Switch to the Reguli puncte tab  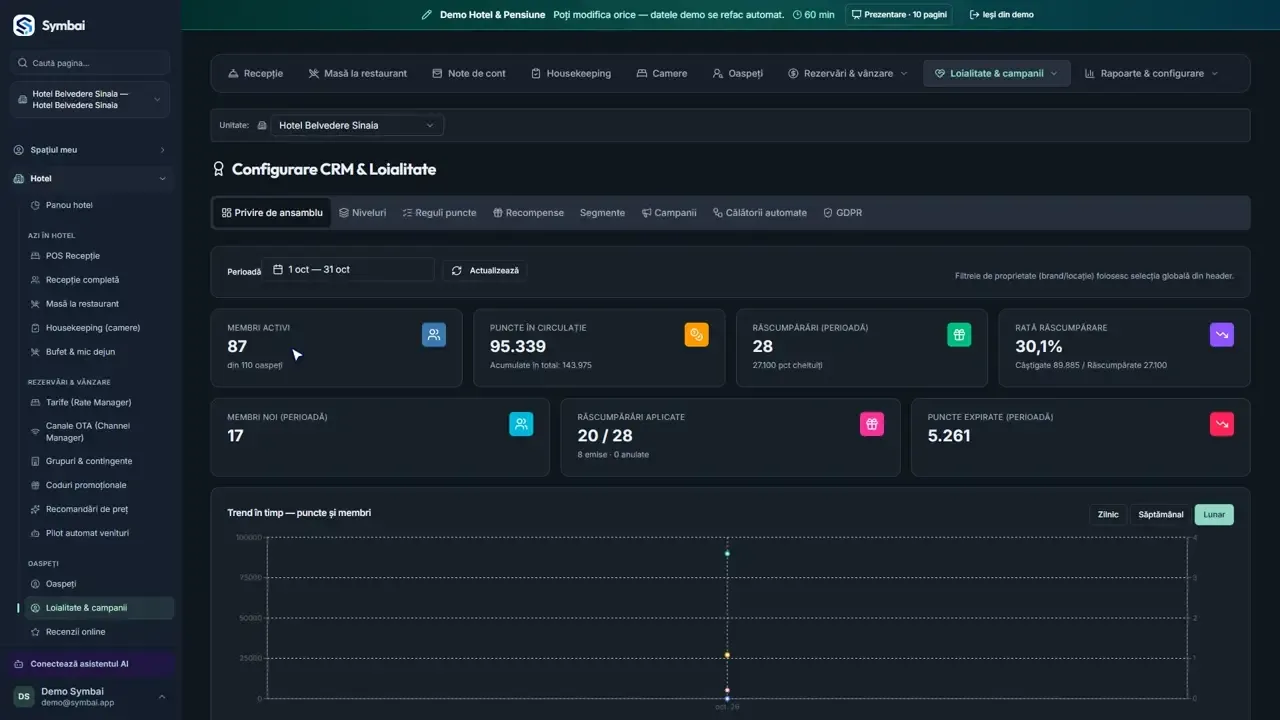[439, 213]
